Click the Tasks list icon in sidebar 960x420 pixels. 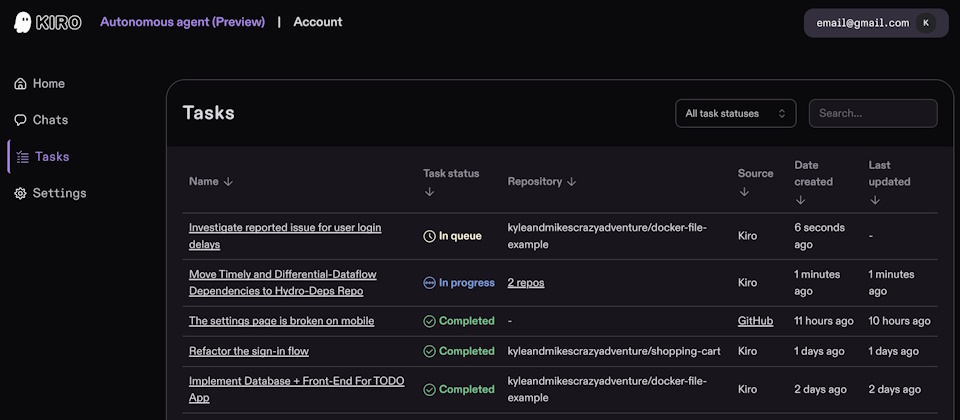22,157
